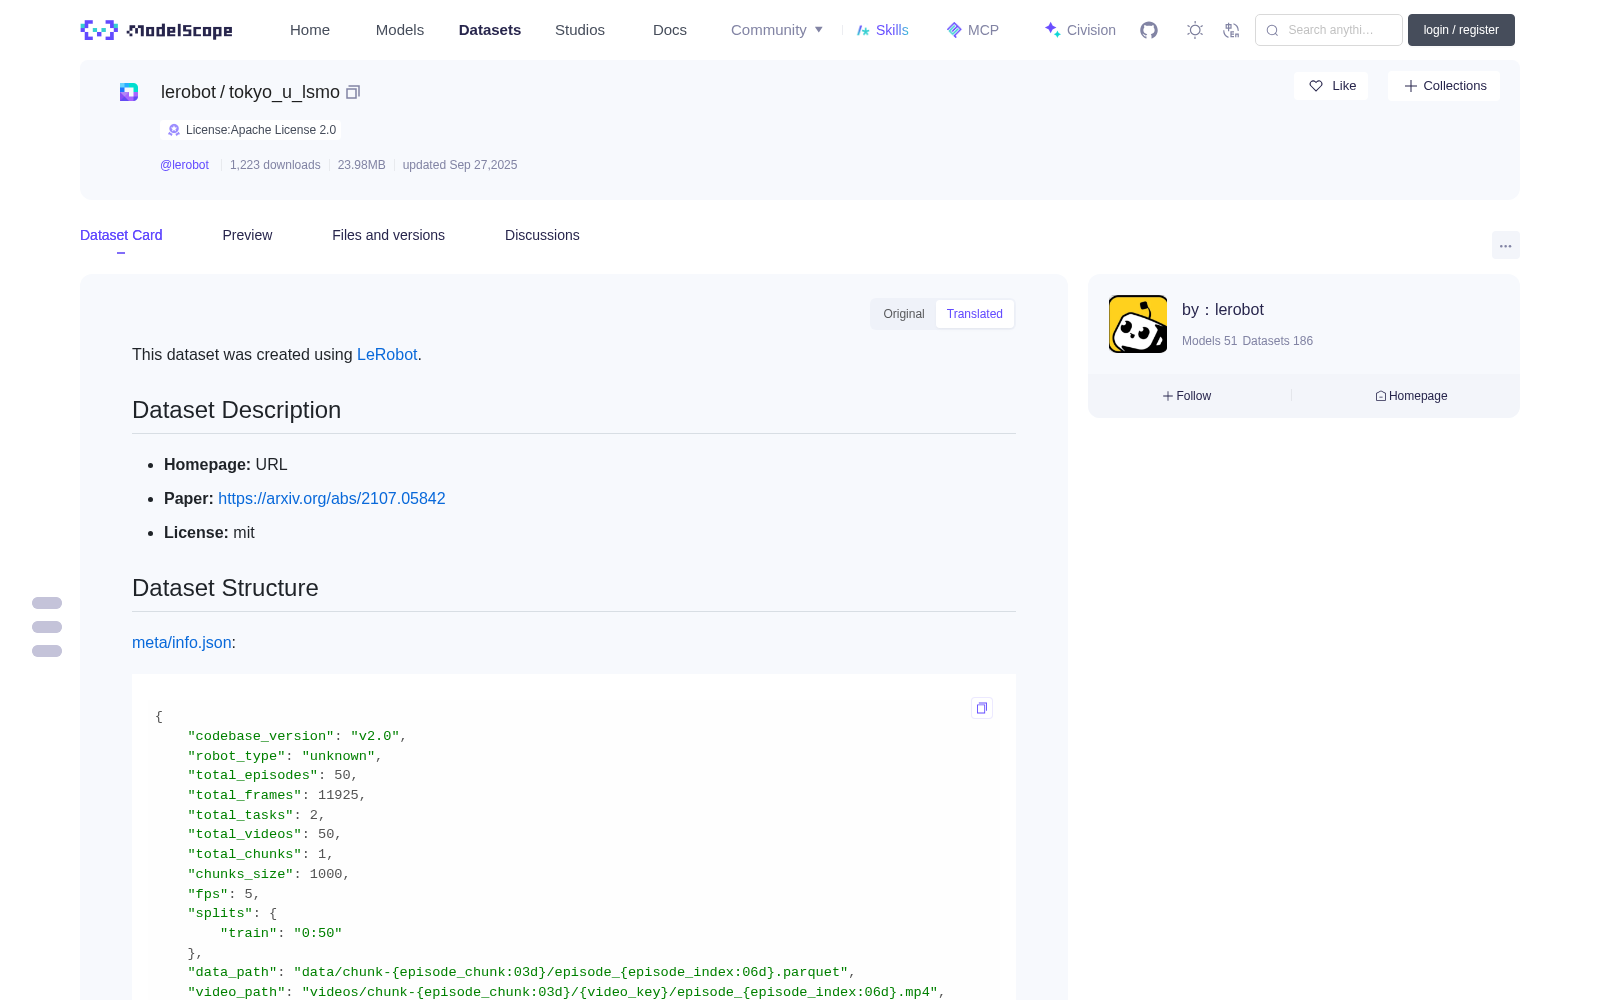
Task: Click the Dataset Description heading
Action: click(x=236, y=410)
